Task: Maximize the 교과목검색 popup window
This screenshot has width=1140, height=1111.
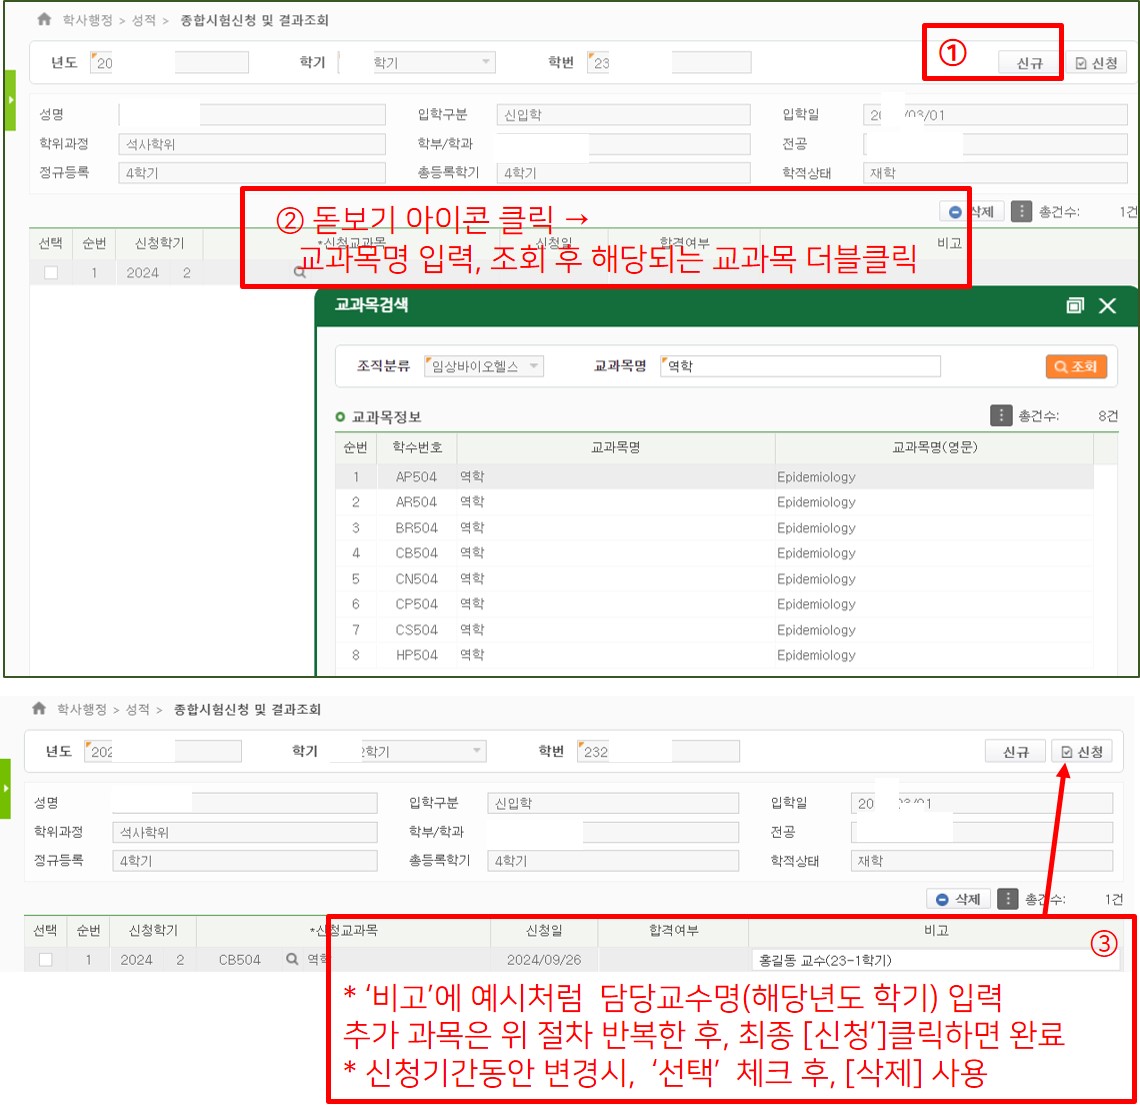Action: tap(1075, 306)
